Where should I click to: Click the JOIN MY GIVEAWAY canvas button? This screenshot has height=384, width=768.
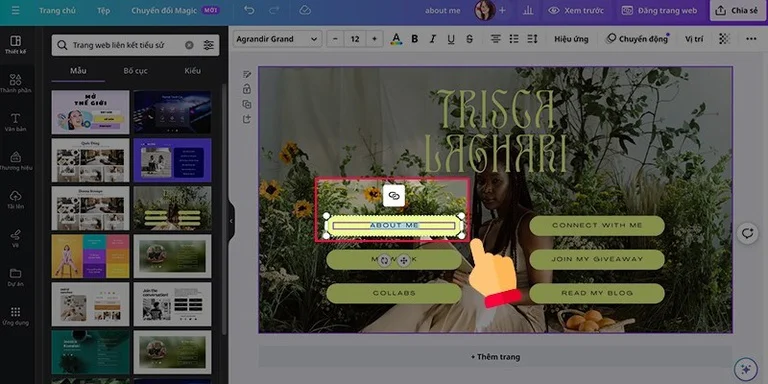(597, 259)
